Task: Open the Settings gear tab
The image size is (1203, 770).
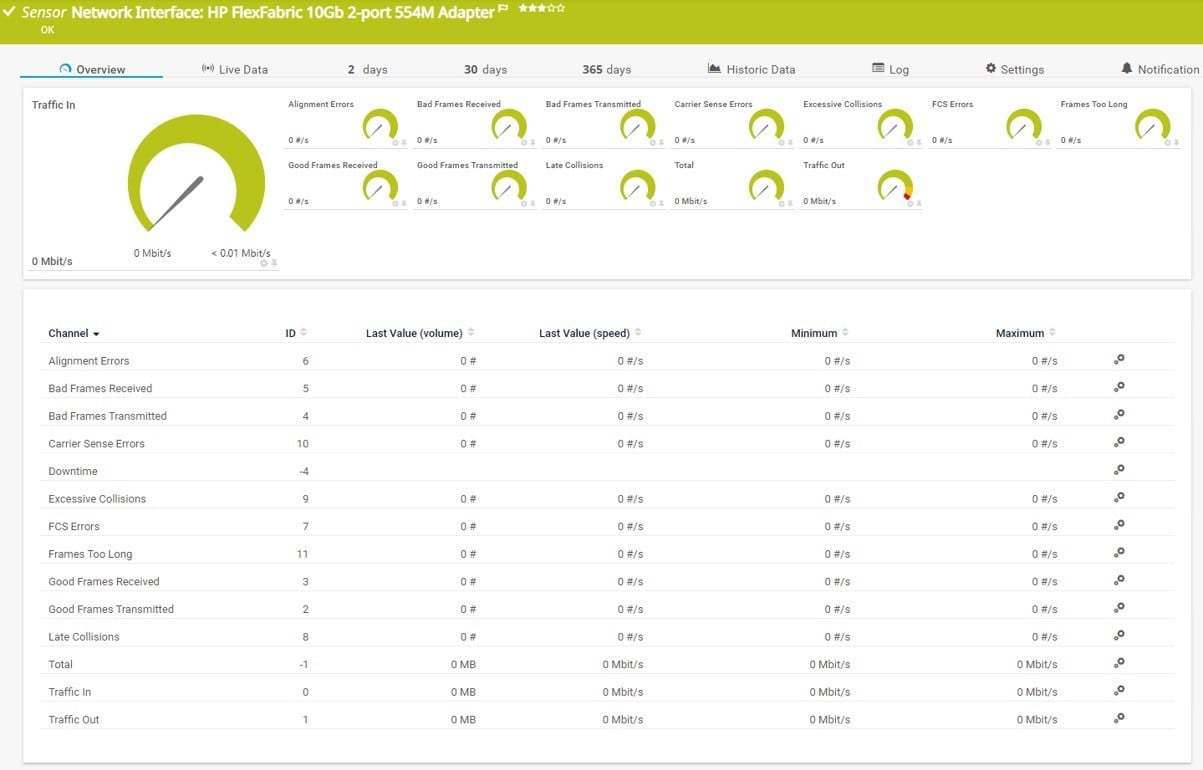Action: (x=1015, y=70)
